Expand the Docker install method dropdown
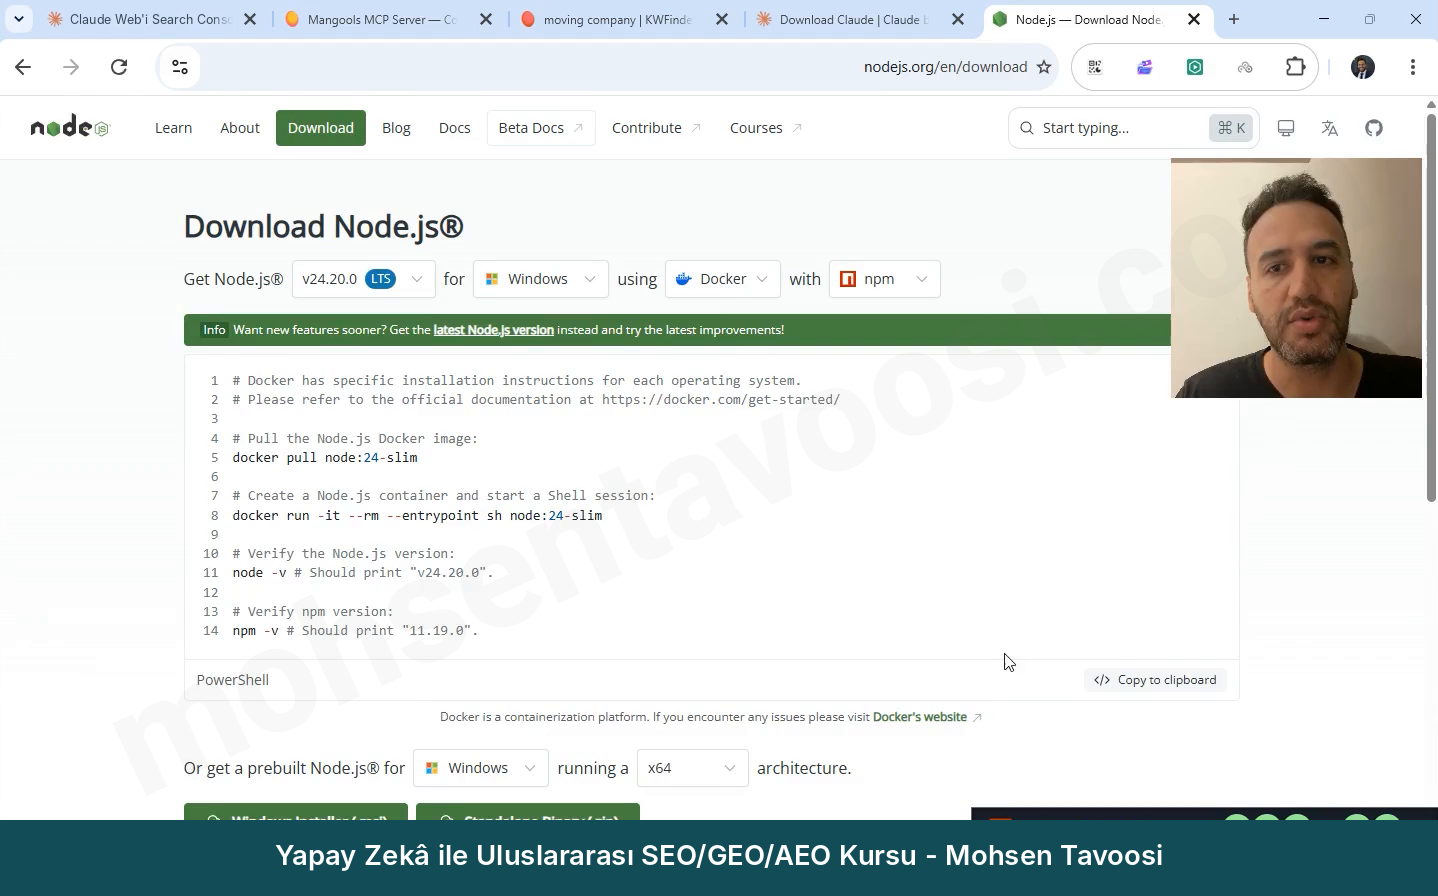The height and width of the screenshot is (896, 1438). coord(722,279)
